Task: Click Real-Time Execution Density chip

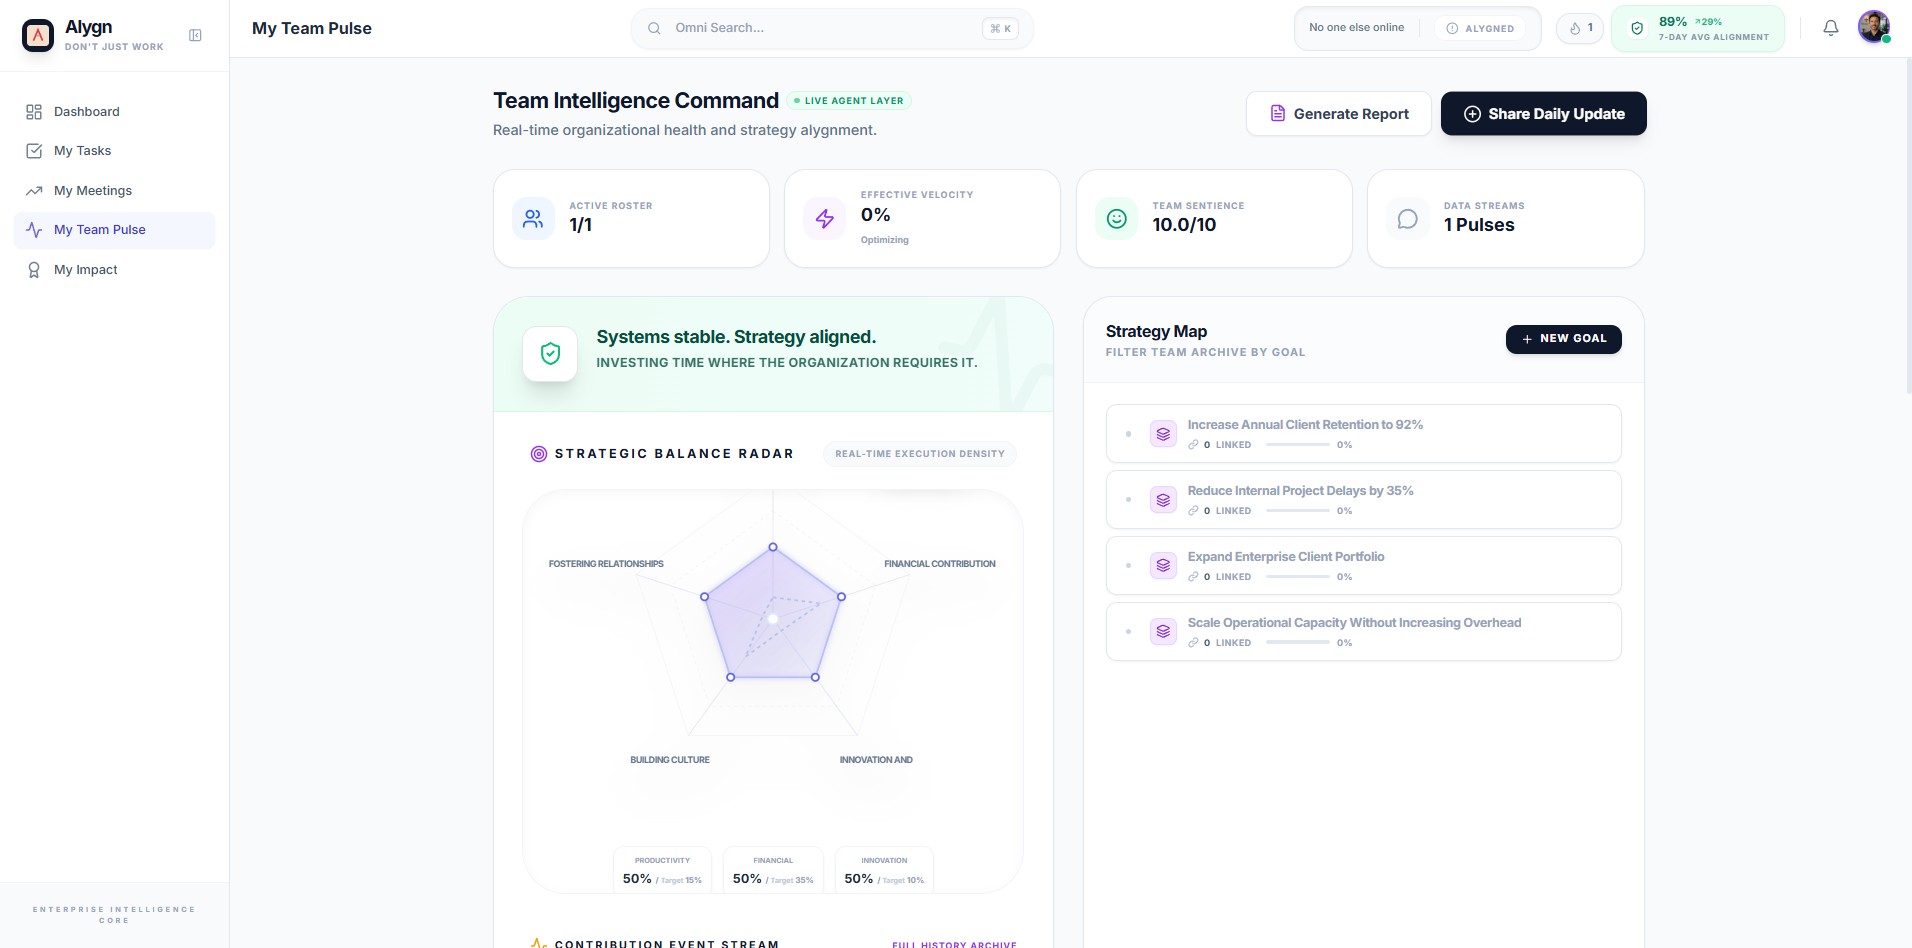Action: pyautogui.click(x=920, y=454)
